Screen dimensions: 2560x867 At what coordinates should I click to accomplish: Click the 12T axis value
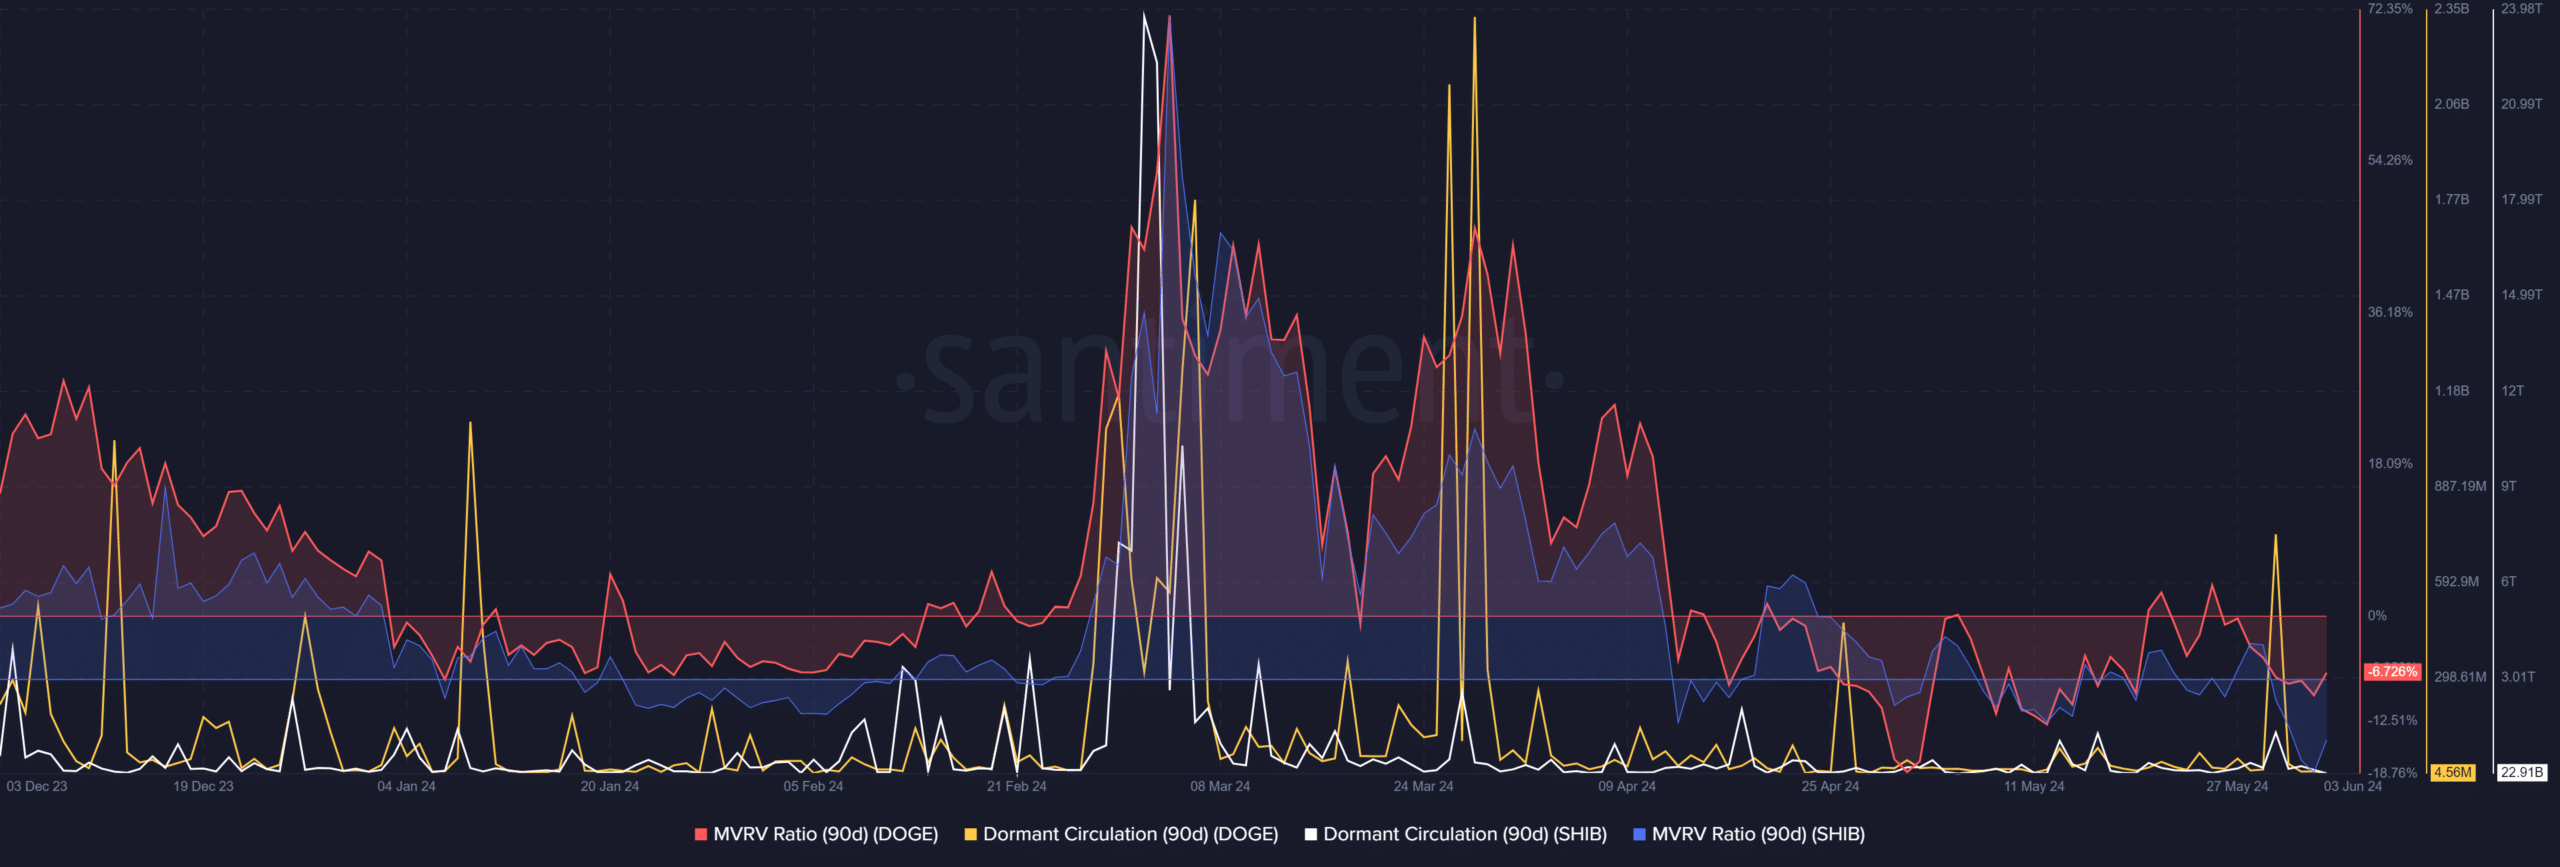click(2513, 391)
